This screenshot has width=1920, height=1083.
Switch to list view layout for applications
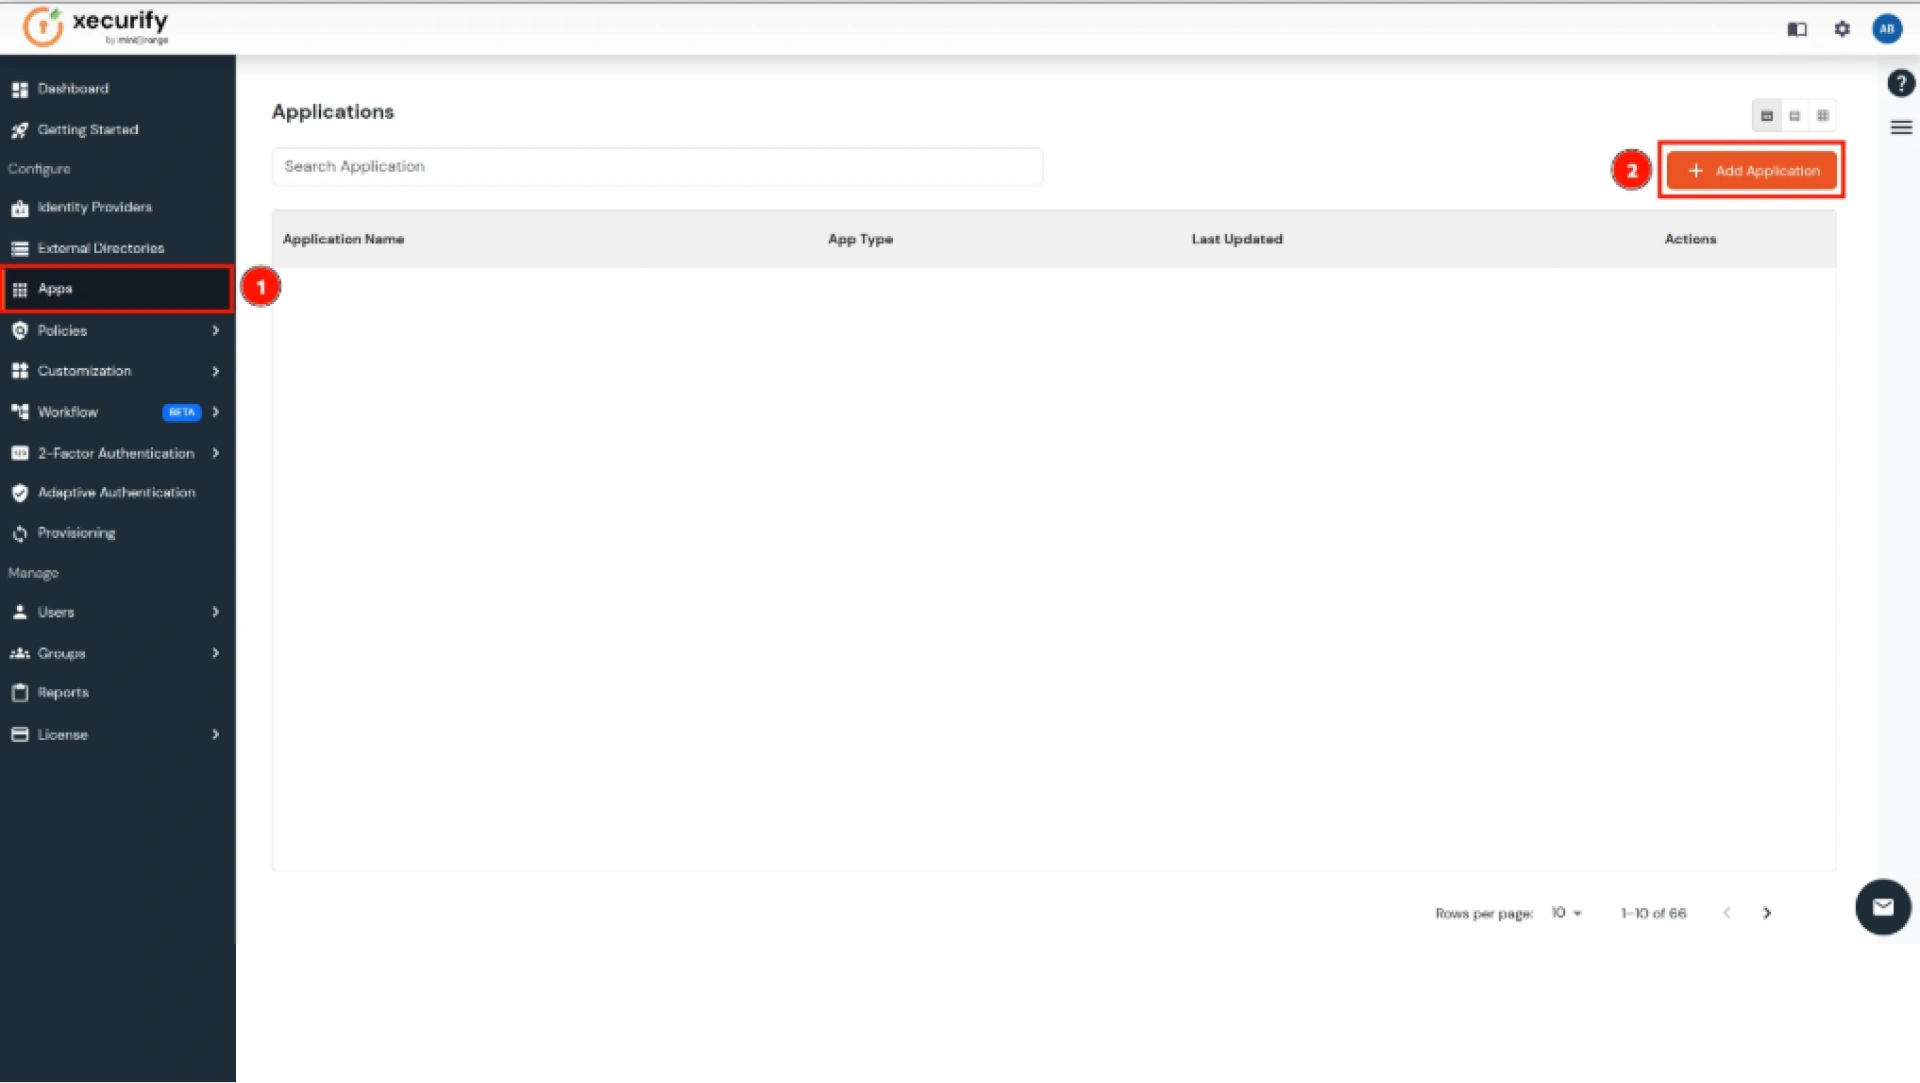coord(1795,115)
